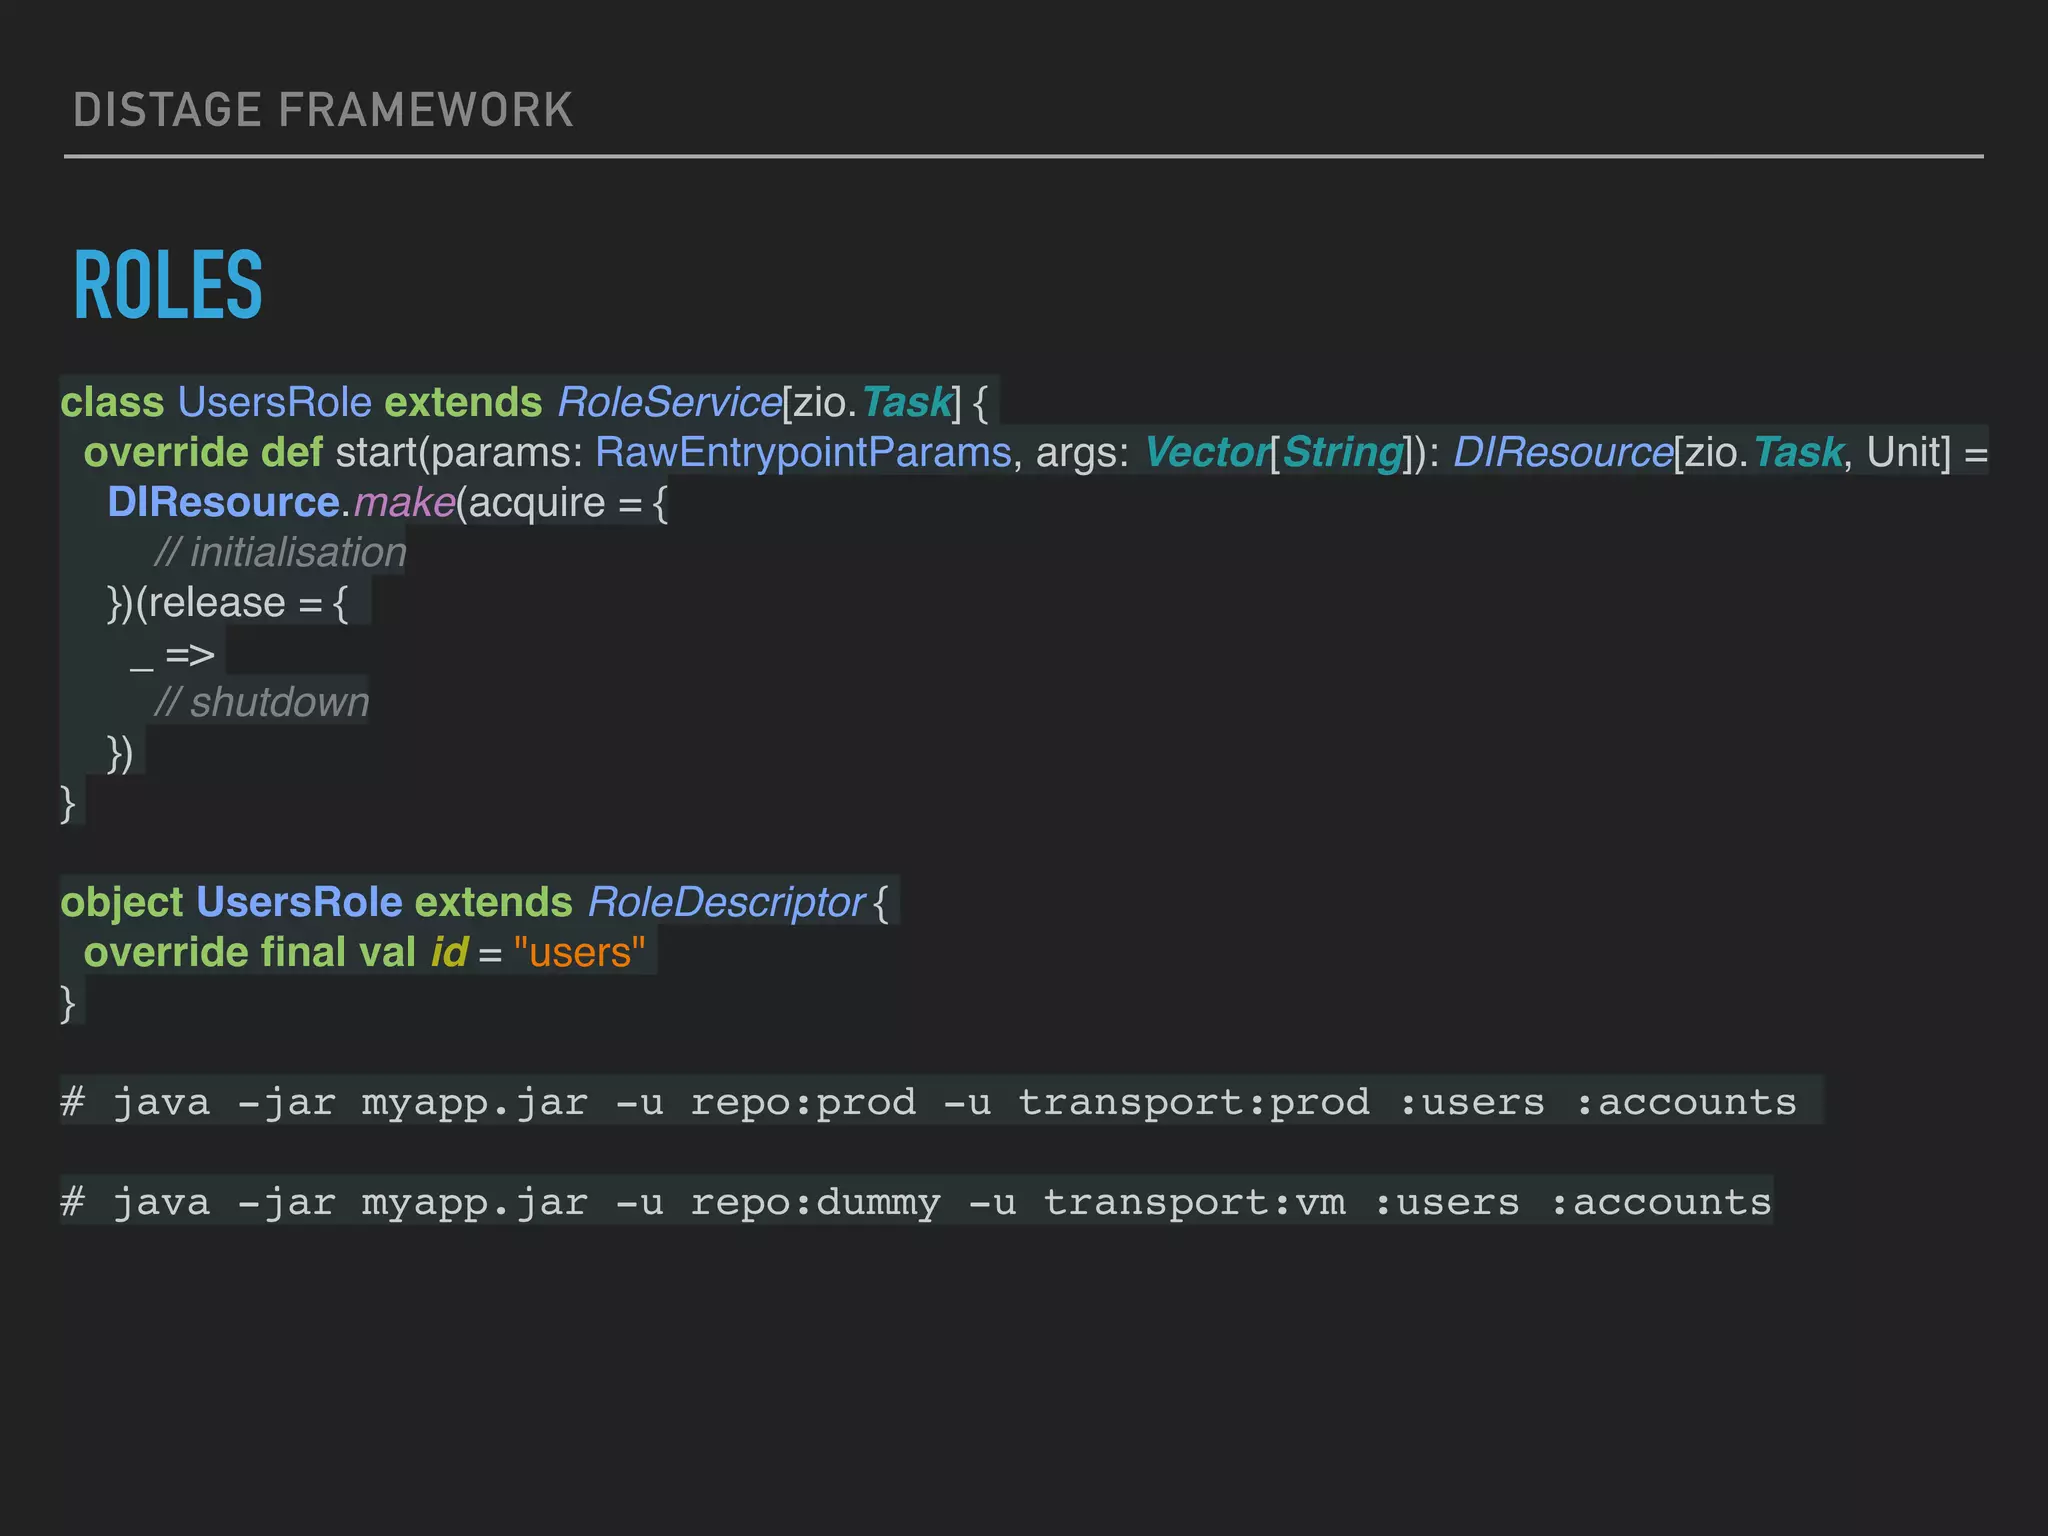This screenshot has width=2048, height=1536.
Task: Click the transport:prod command argument
Action: tap(1193, 1102)
